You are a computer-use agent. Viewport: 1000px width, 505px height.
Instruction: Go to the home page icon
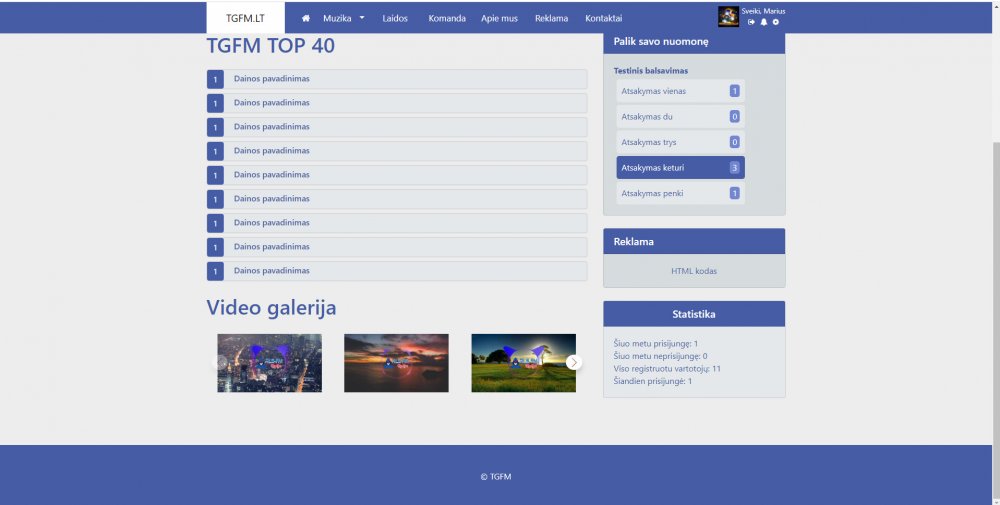click(306, 18)
